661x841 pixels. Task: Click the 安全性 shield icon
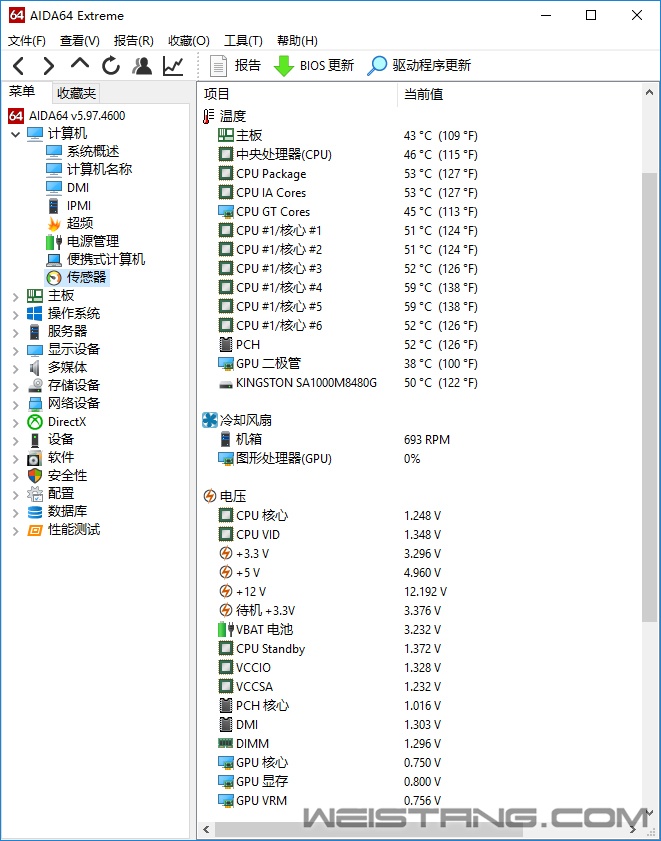(x=35, y=476)
